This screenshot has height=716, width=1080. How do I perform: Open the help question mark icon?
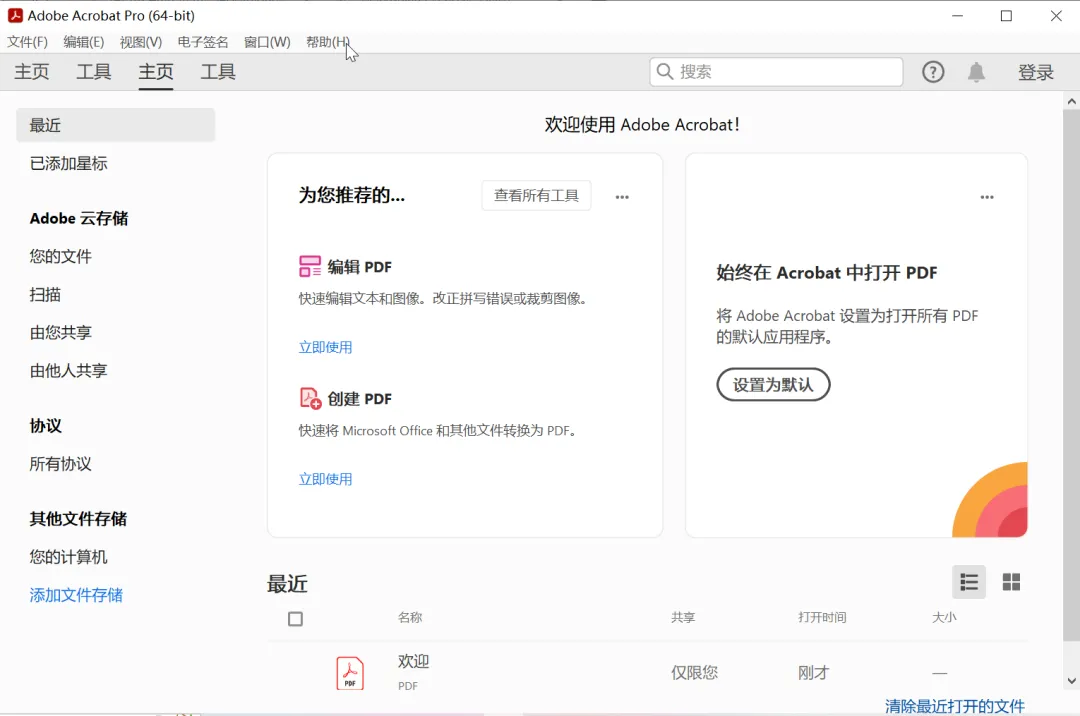point(933,72)
